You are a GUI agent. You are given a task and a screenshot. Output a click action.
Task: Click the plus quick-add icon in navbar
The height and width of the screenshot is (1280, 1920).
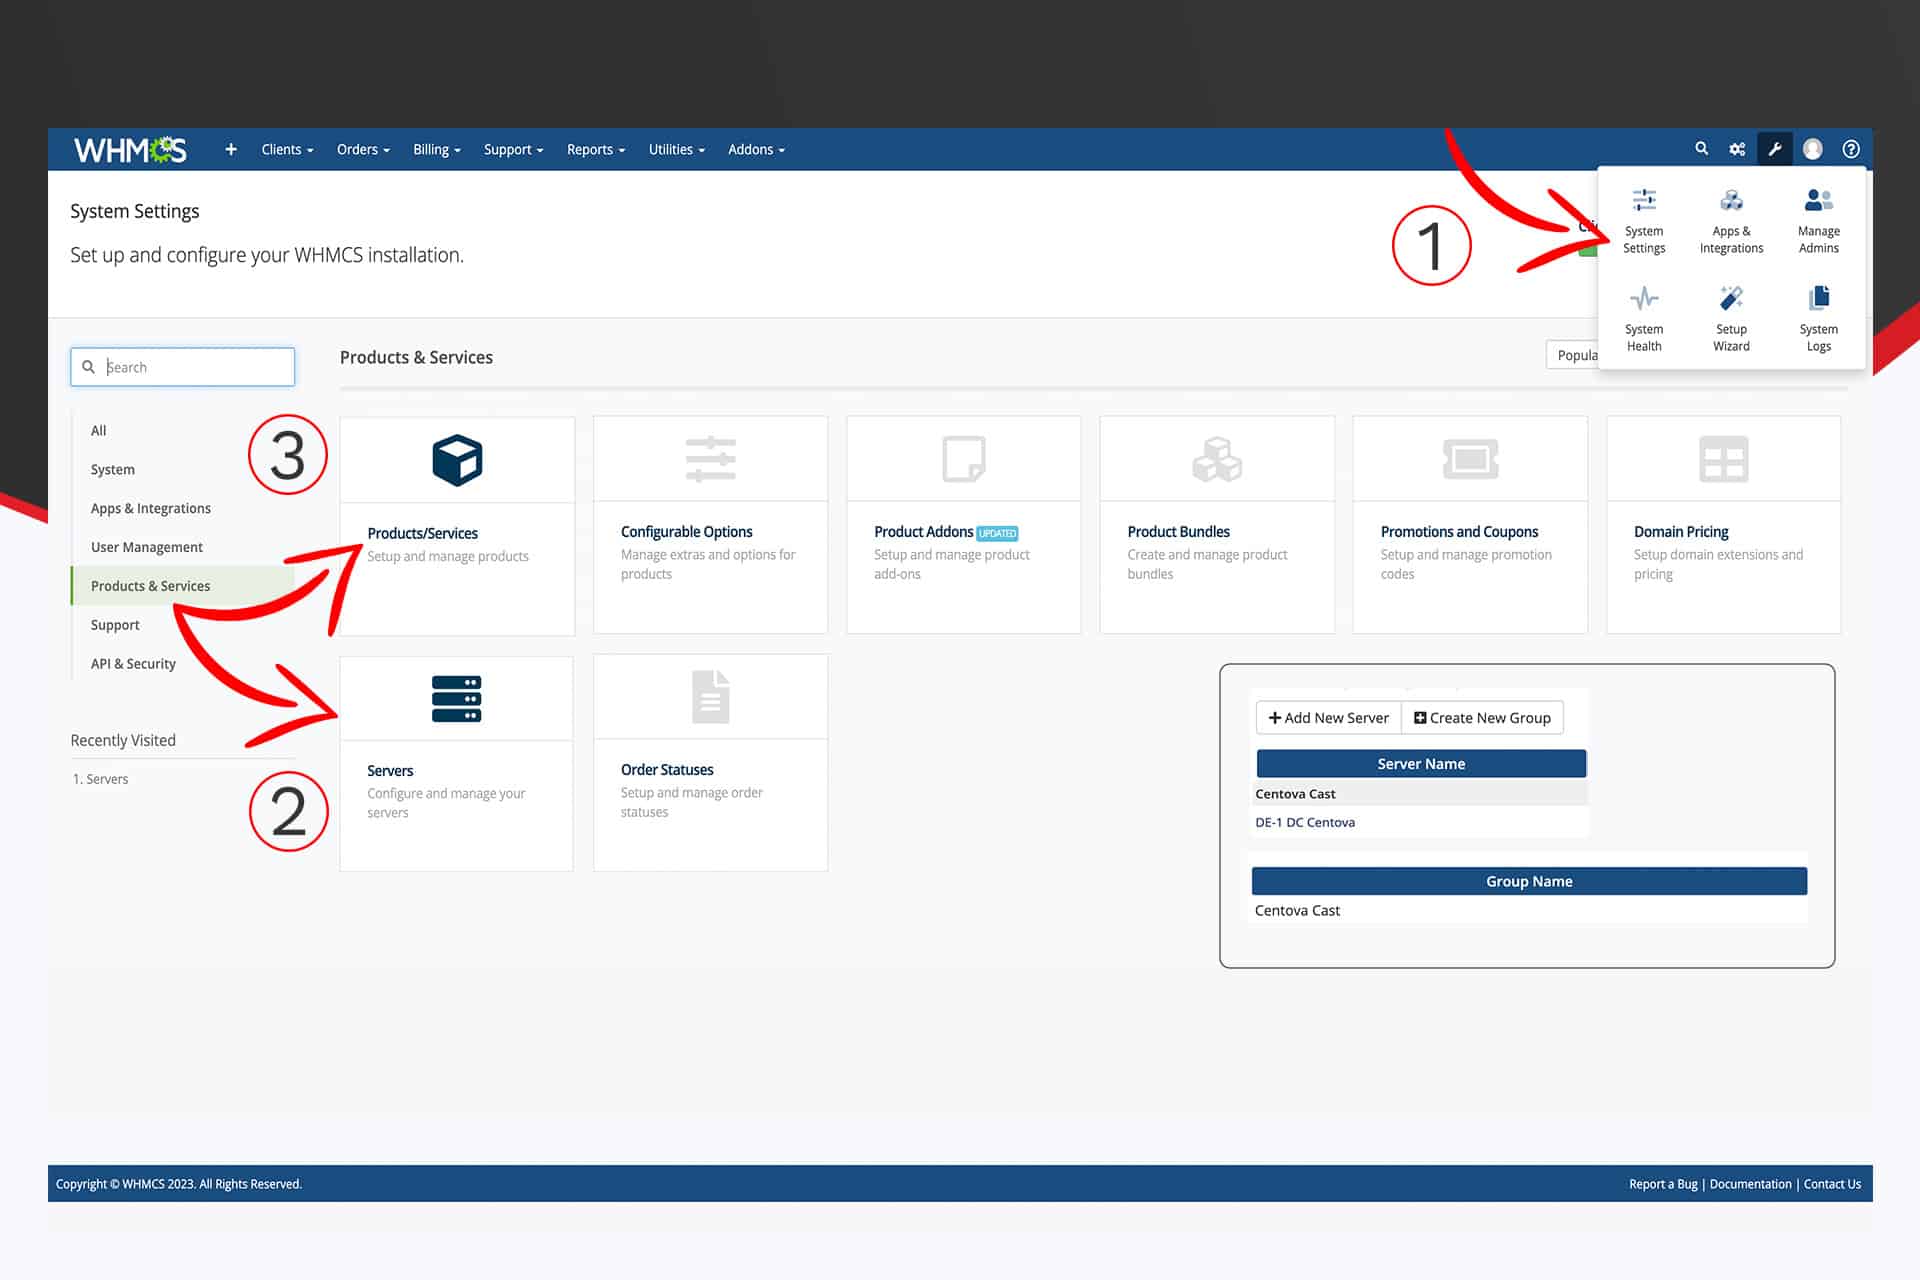231,149
